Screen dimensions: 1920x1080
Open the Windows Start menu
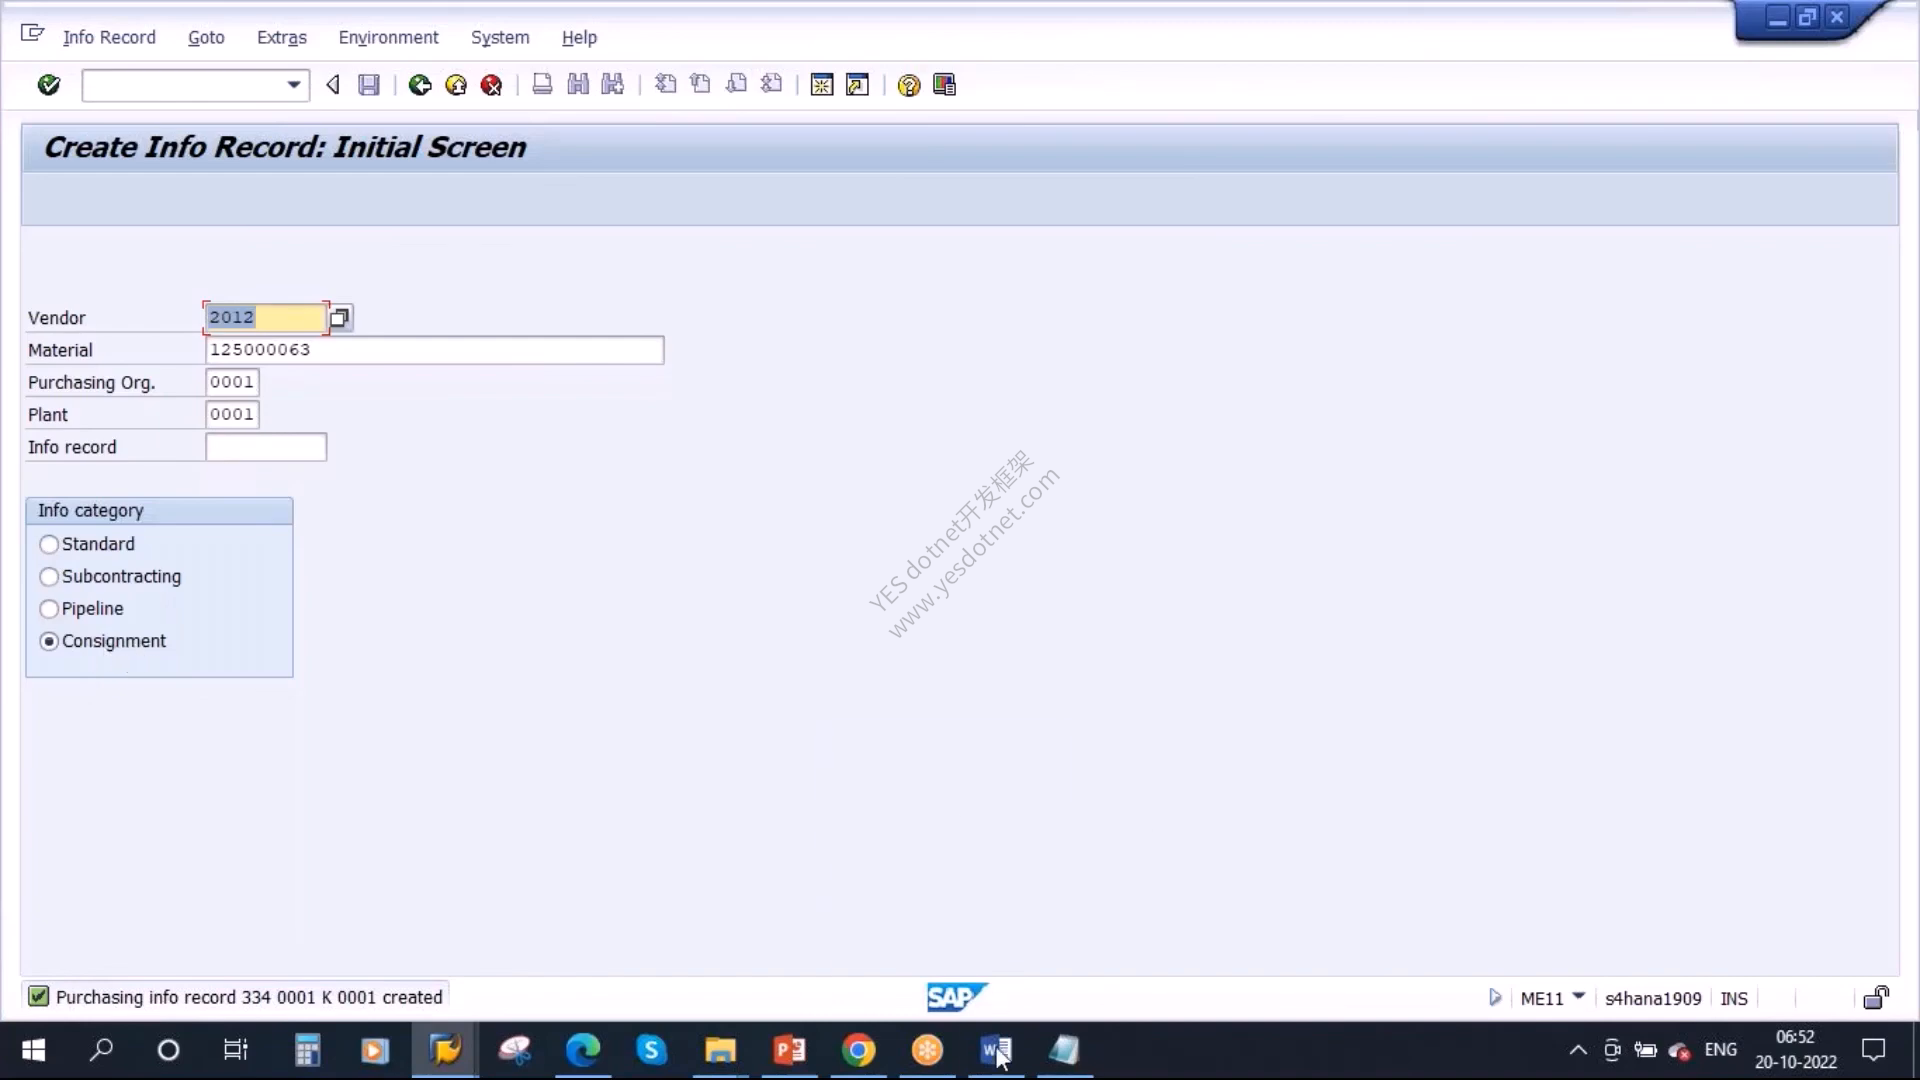(33, 1050)
